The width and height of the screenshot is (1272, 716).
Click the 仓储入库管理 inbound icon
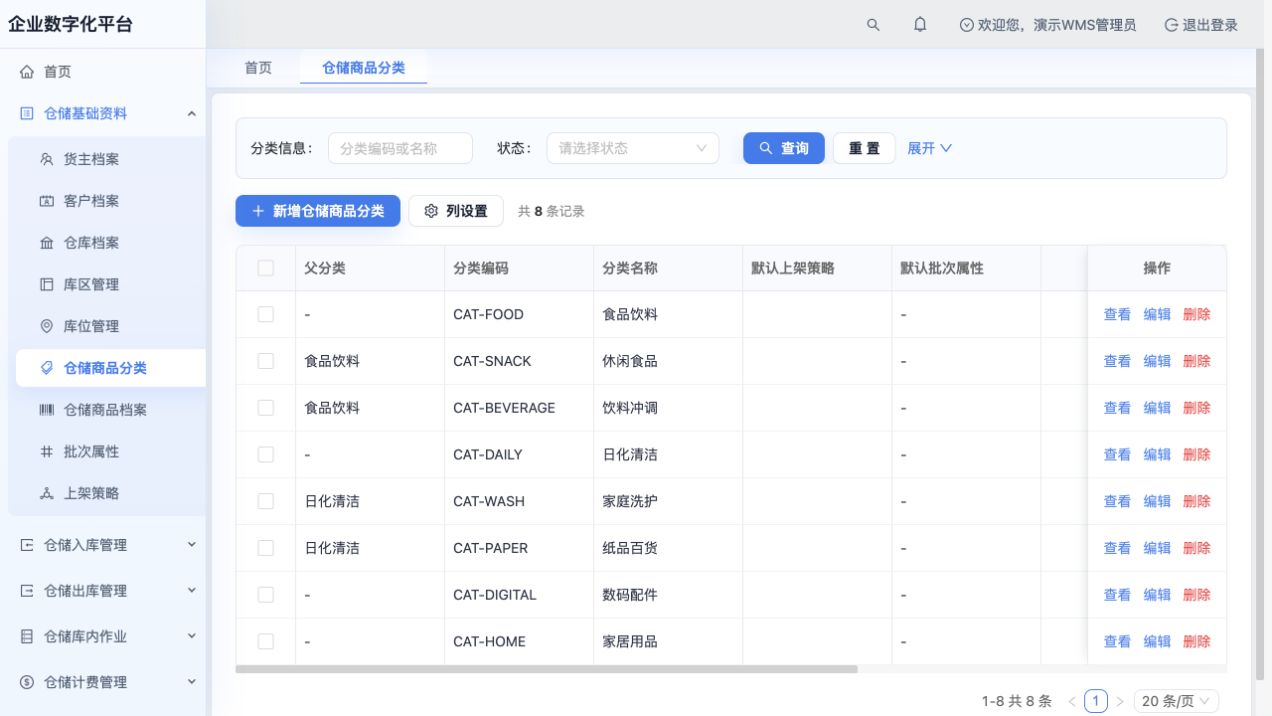[27, 545]
